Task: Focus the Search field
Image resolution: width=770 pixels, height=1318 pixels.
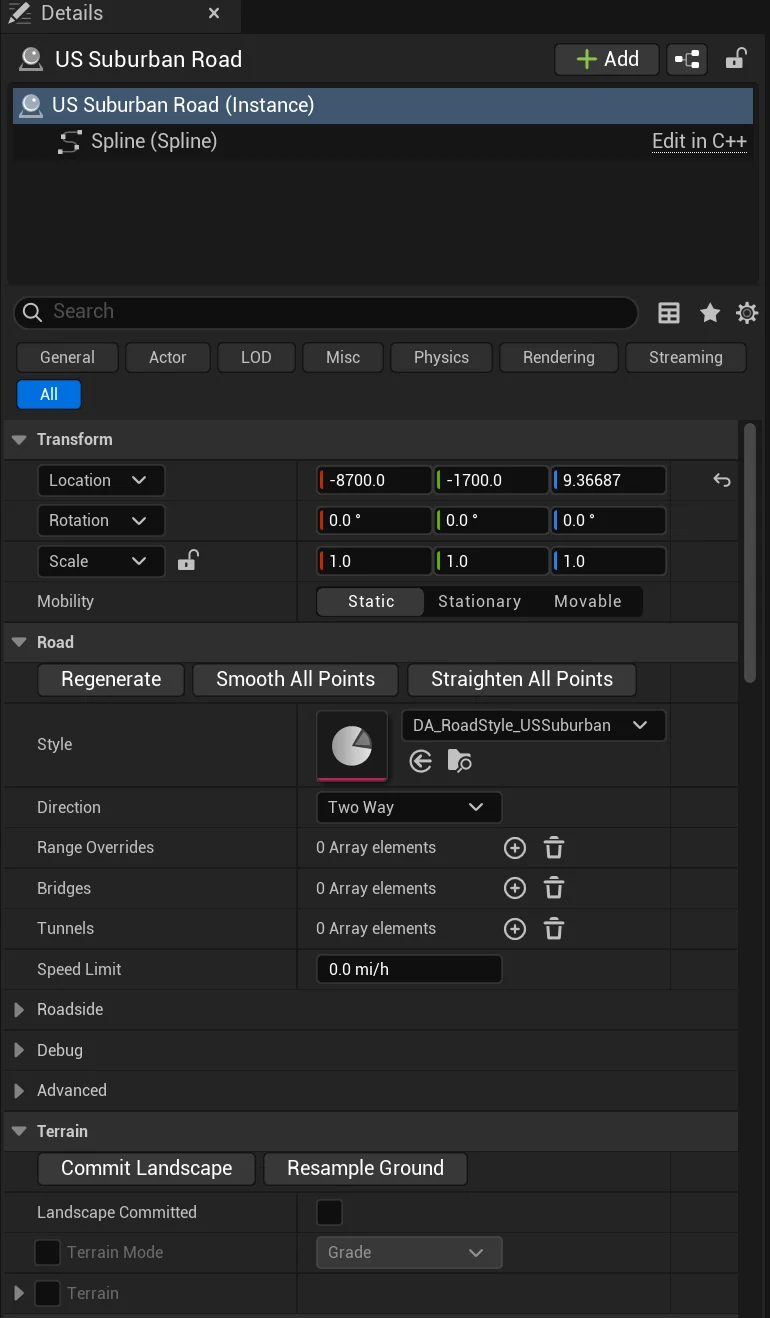Action: click(x=326, y=312)
